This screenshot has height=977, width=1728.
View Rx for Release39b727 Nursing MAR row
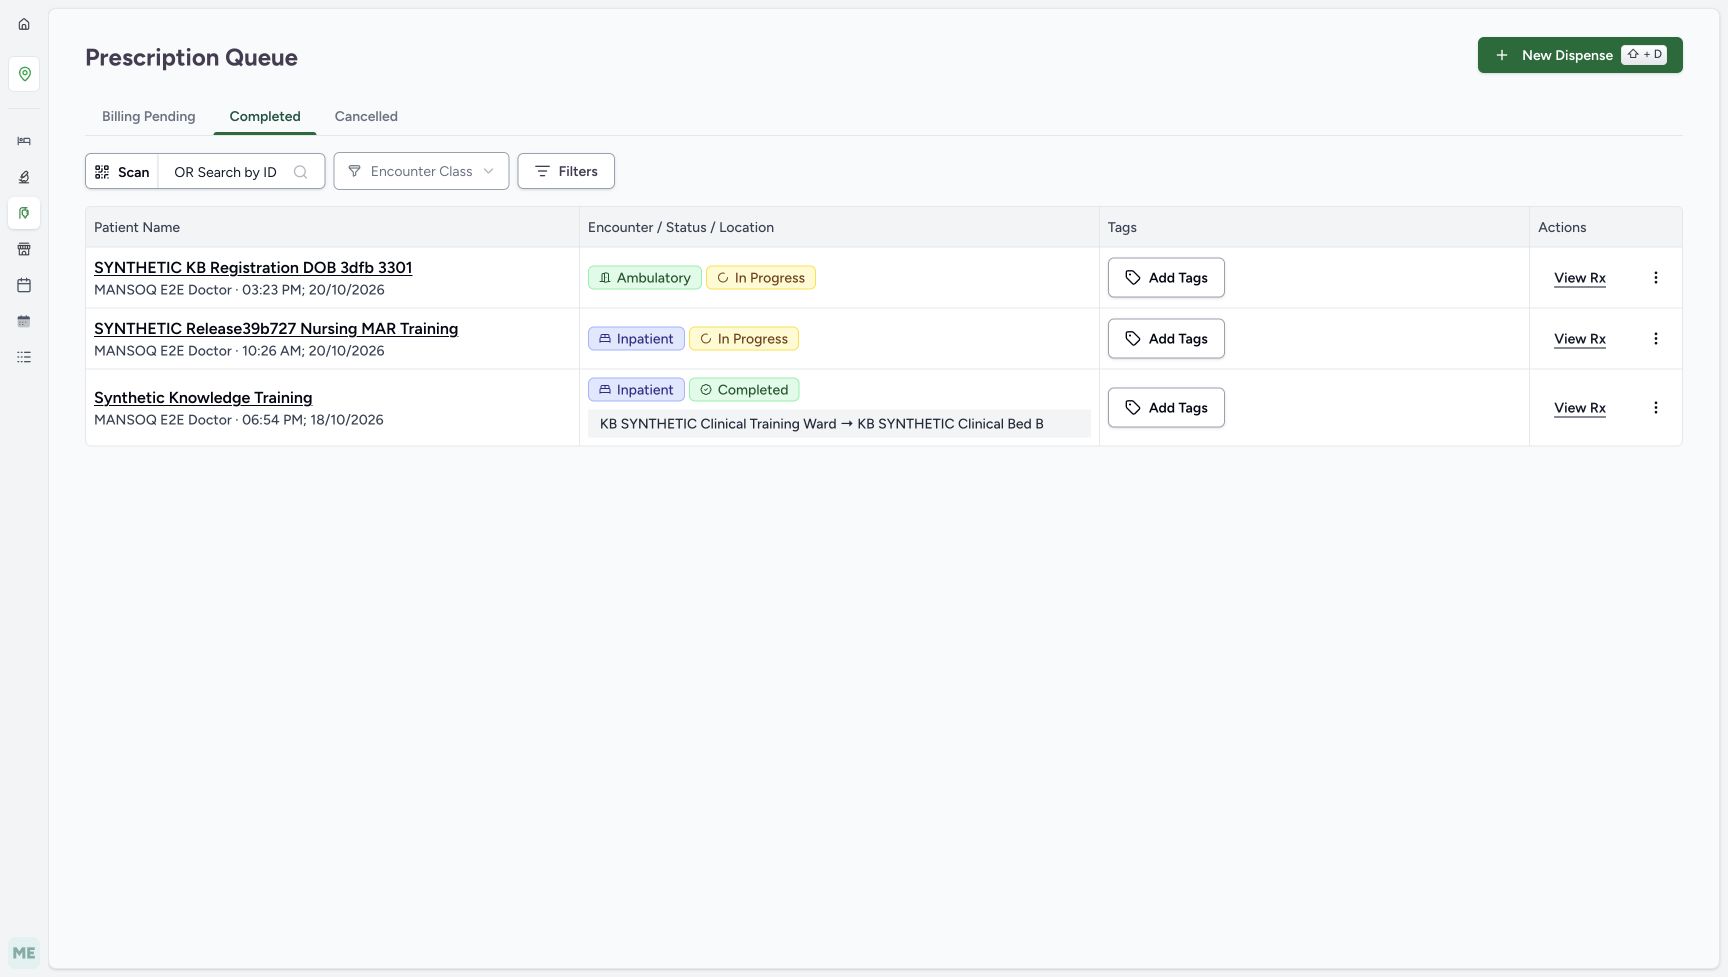pos(1580,339)
